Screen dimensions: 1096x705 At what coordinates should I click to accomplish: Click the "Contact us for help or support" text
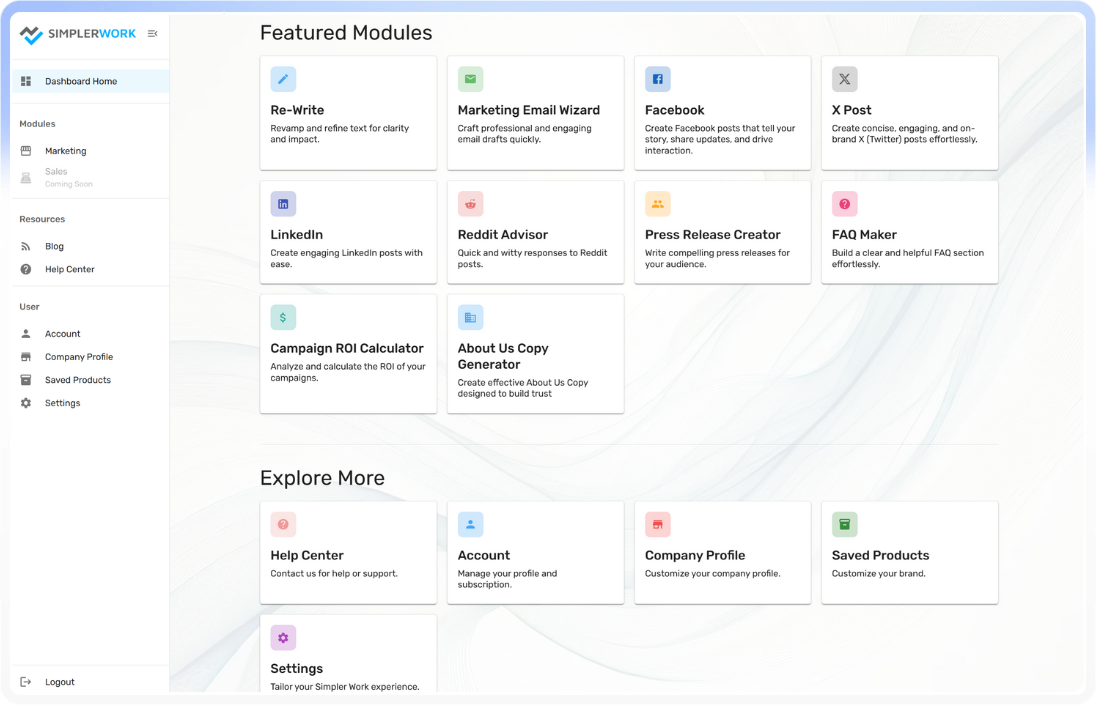point(334,574)
